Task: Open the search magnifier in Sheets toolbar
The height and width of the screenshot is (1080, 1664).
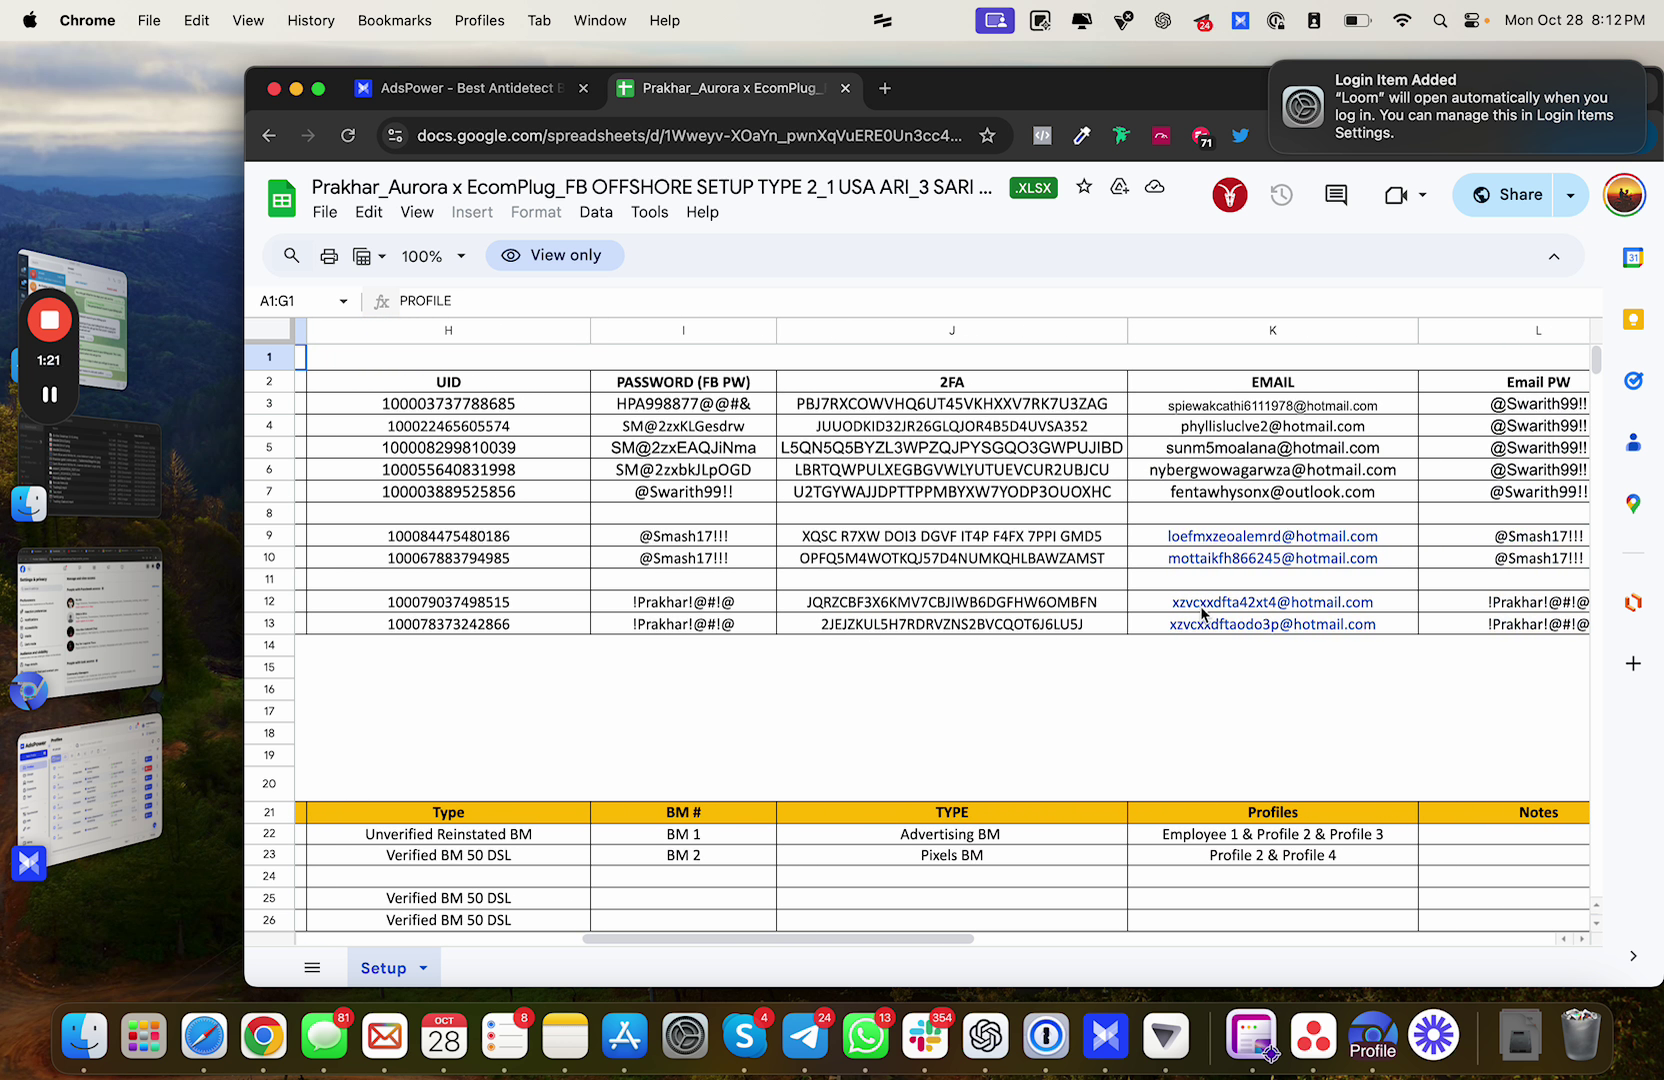Action: [x=291, y=256]
